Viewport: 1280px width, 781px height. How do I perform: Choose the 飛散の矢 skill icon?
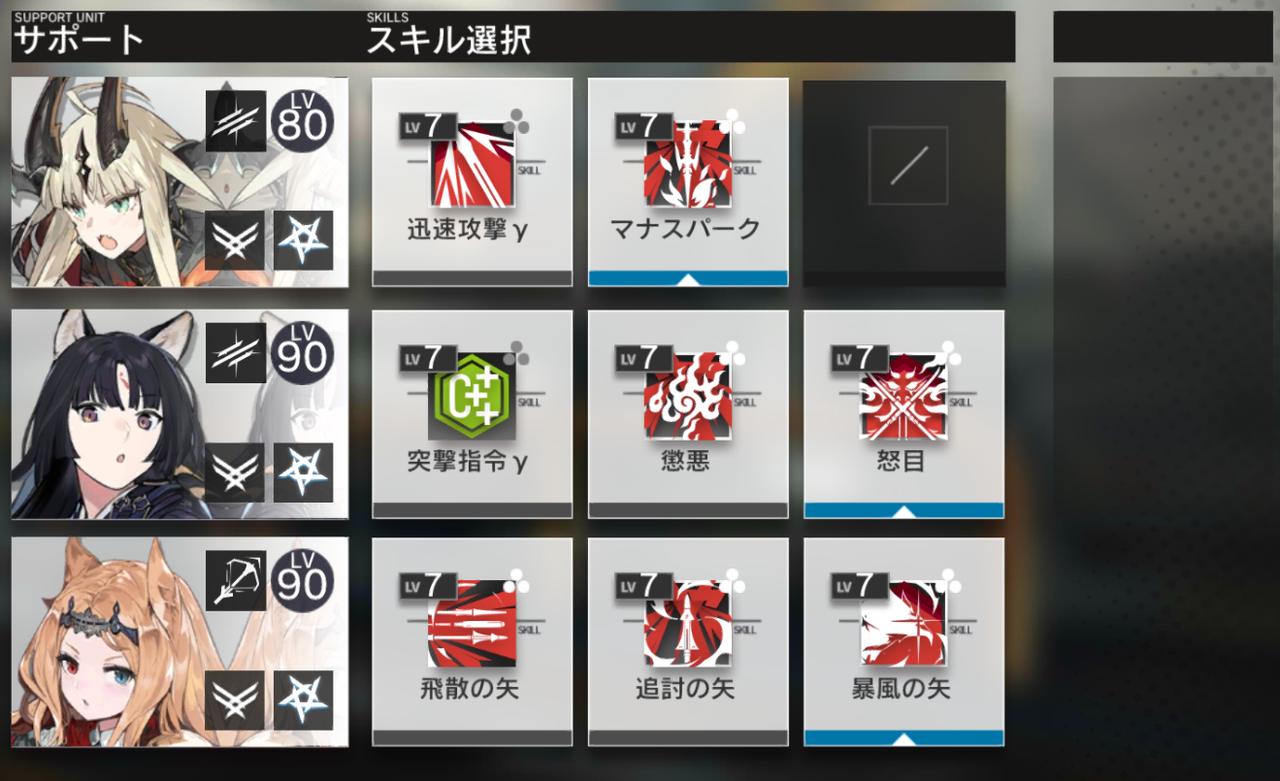tap(472, 624)
